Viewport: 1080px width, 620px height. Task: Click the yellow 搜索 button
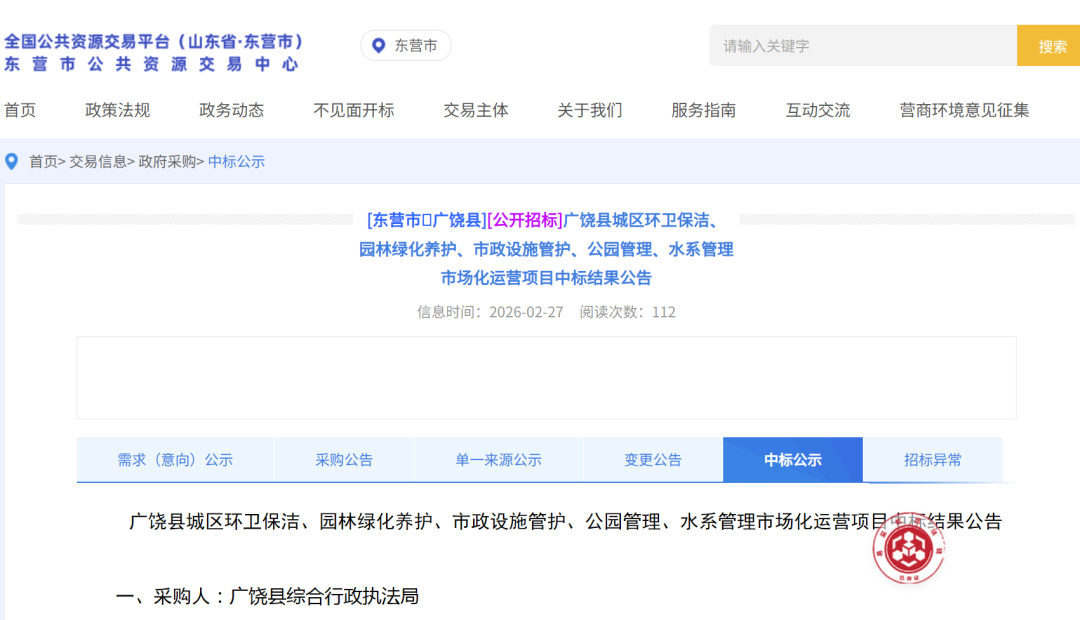coord(1051,45)
